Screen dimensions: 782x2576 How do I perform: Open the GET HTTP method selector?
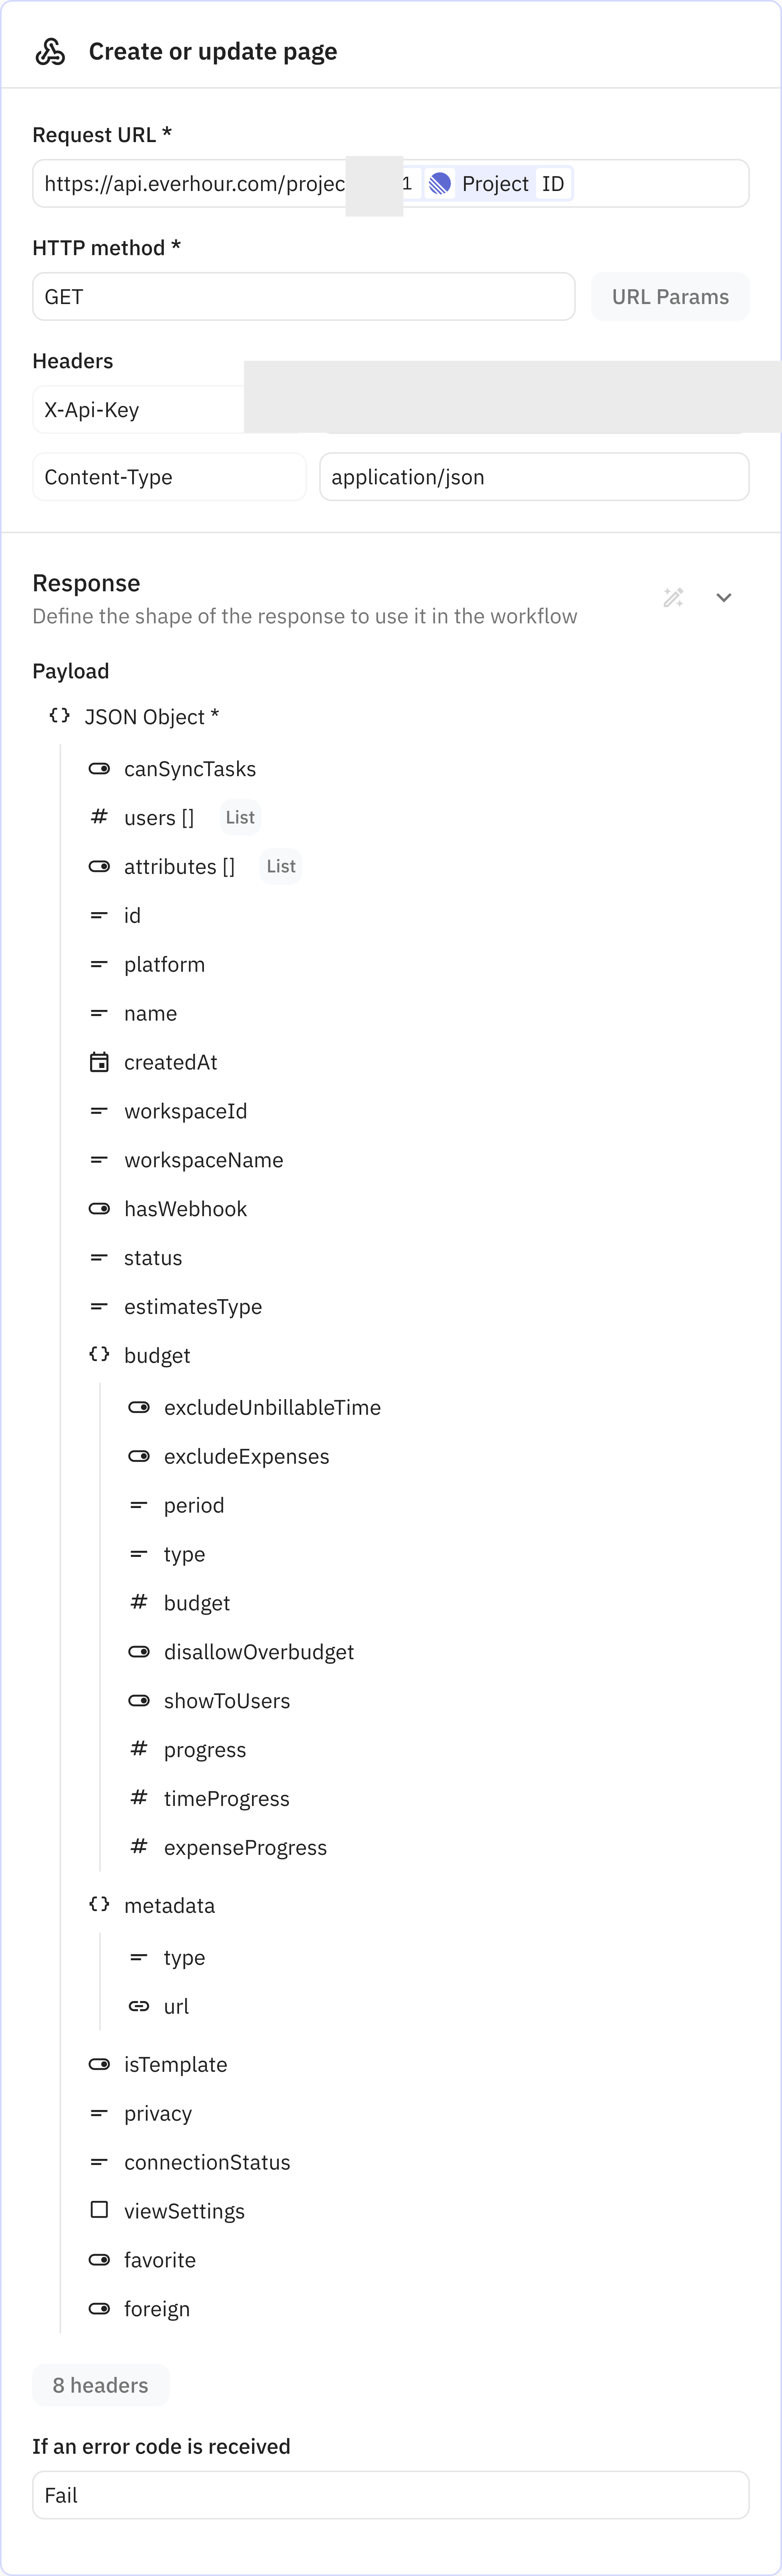pyautogui.click(x=303, y=296)
